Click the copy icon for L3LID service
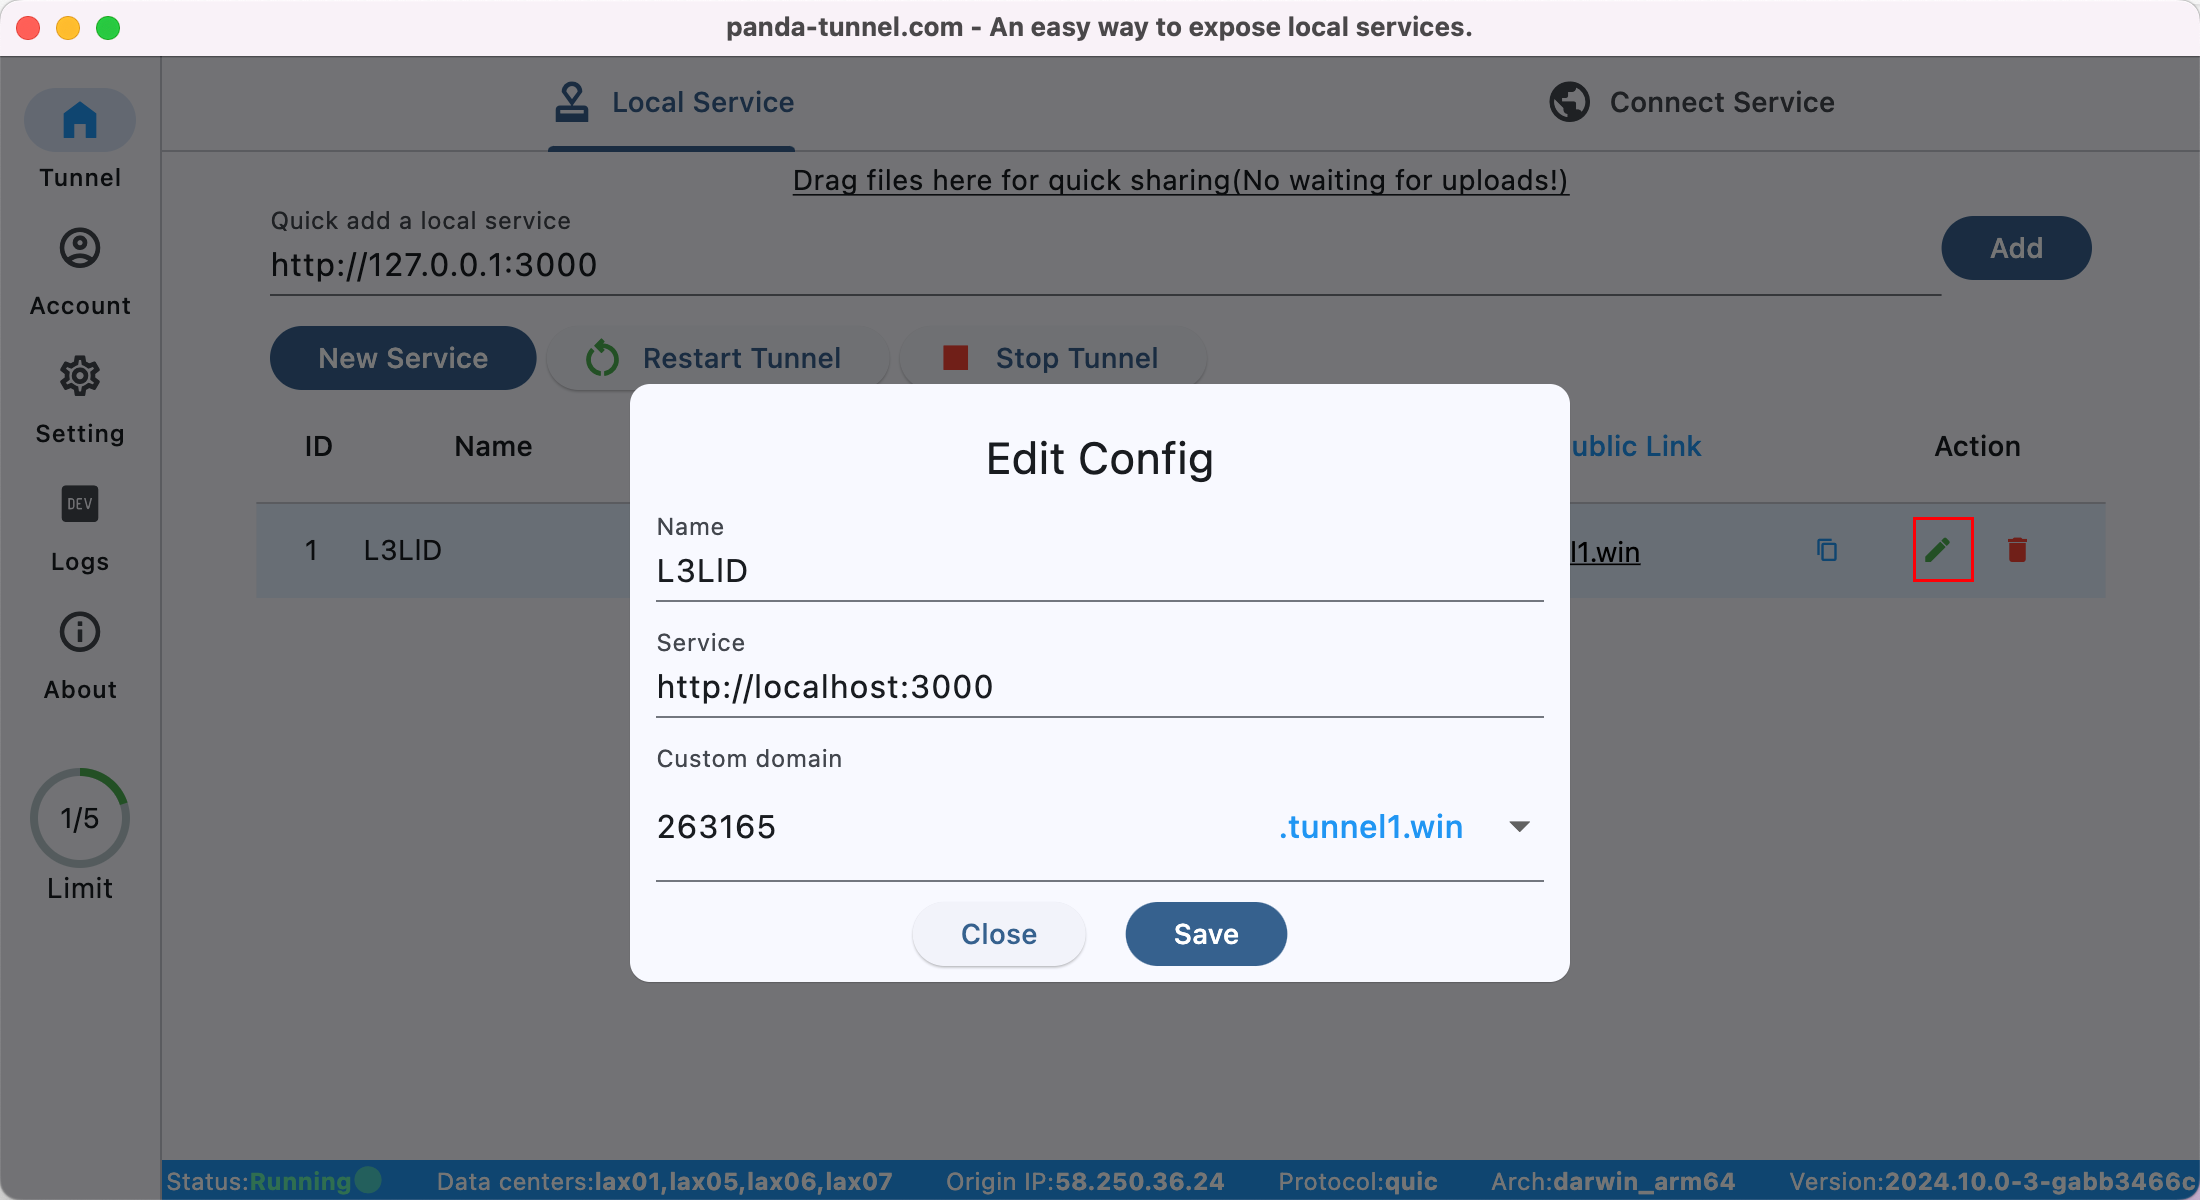Image resolution: width=2200 pixels, height=1200 pixels. (1826, 550)
